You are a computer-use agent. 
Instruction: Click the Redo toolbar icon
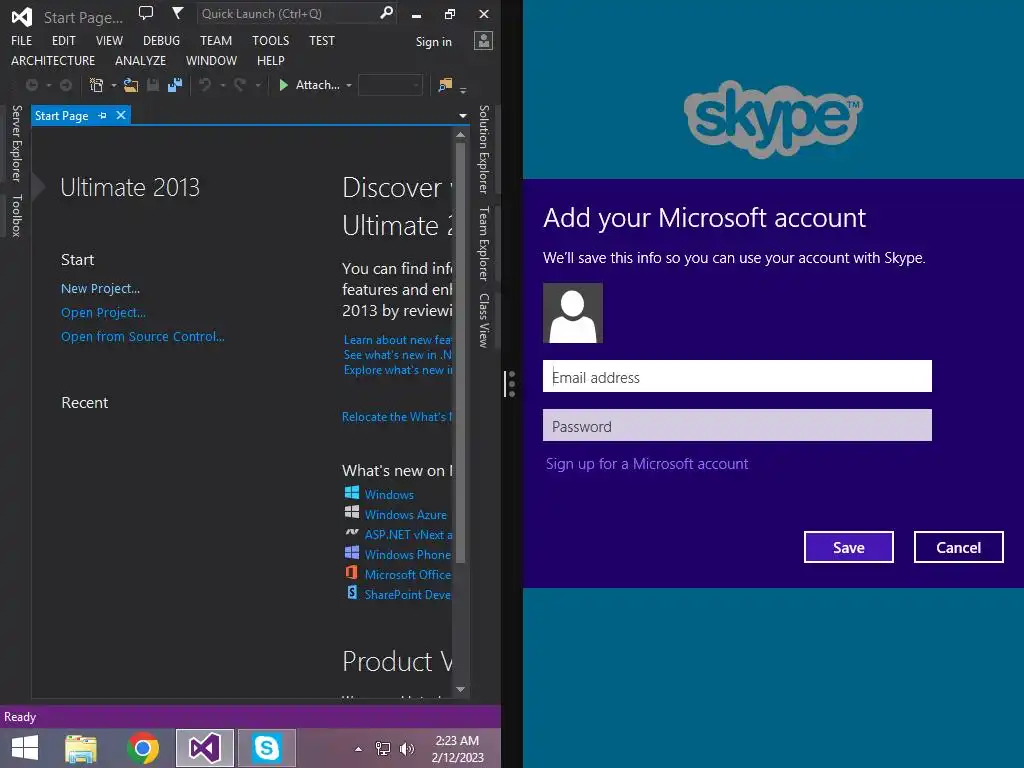point(240,85)
